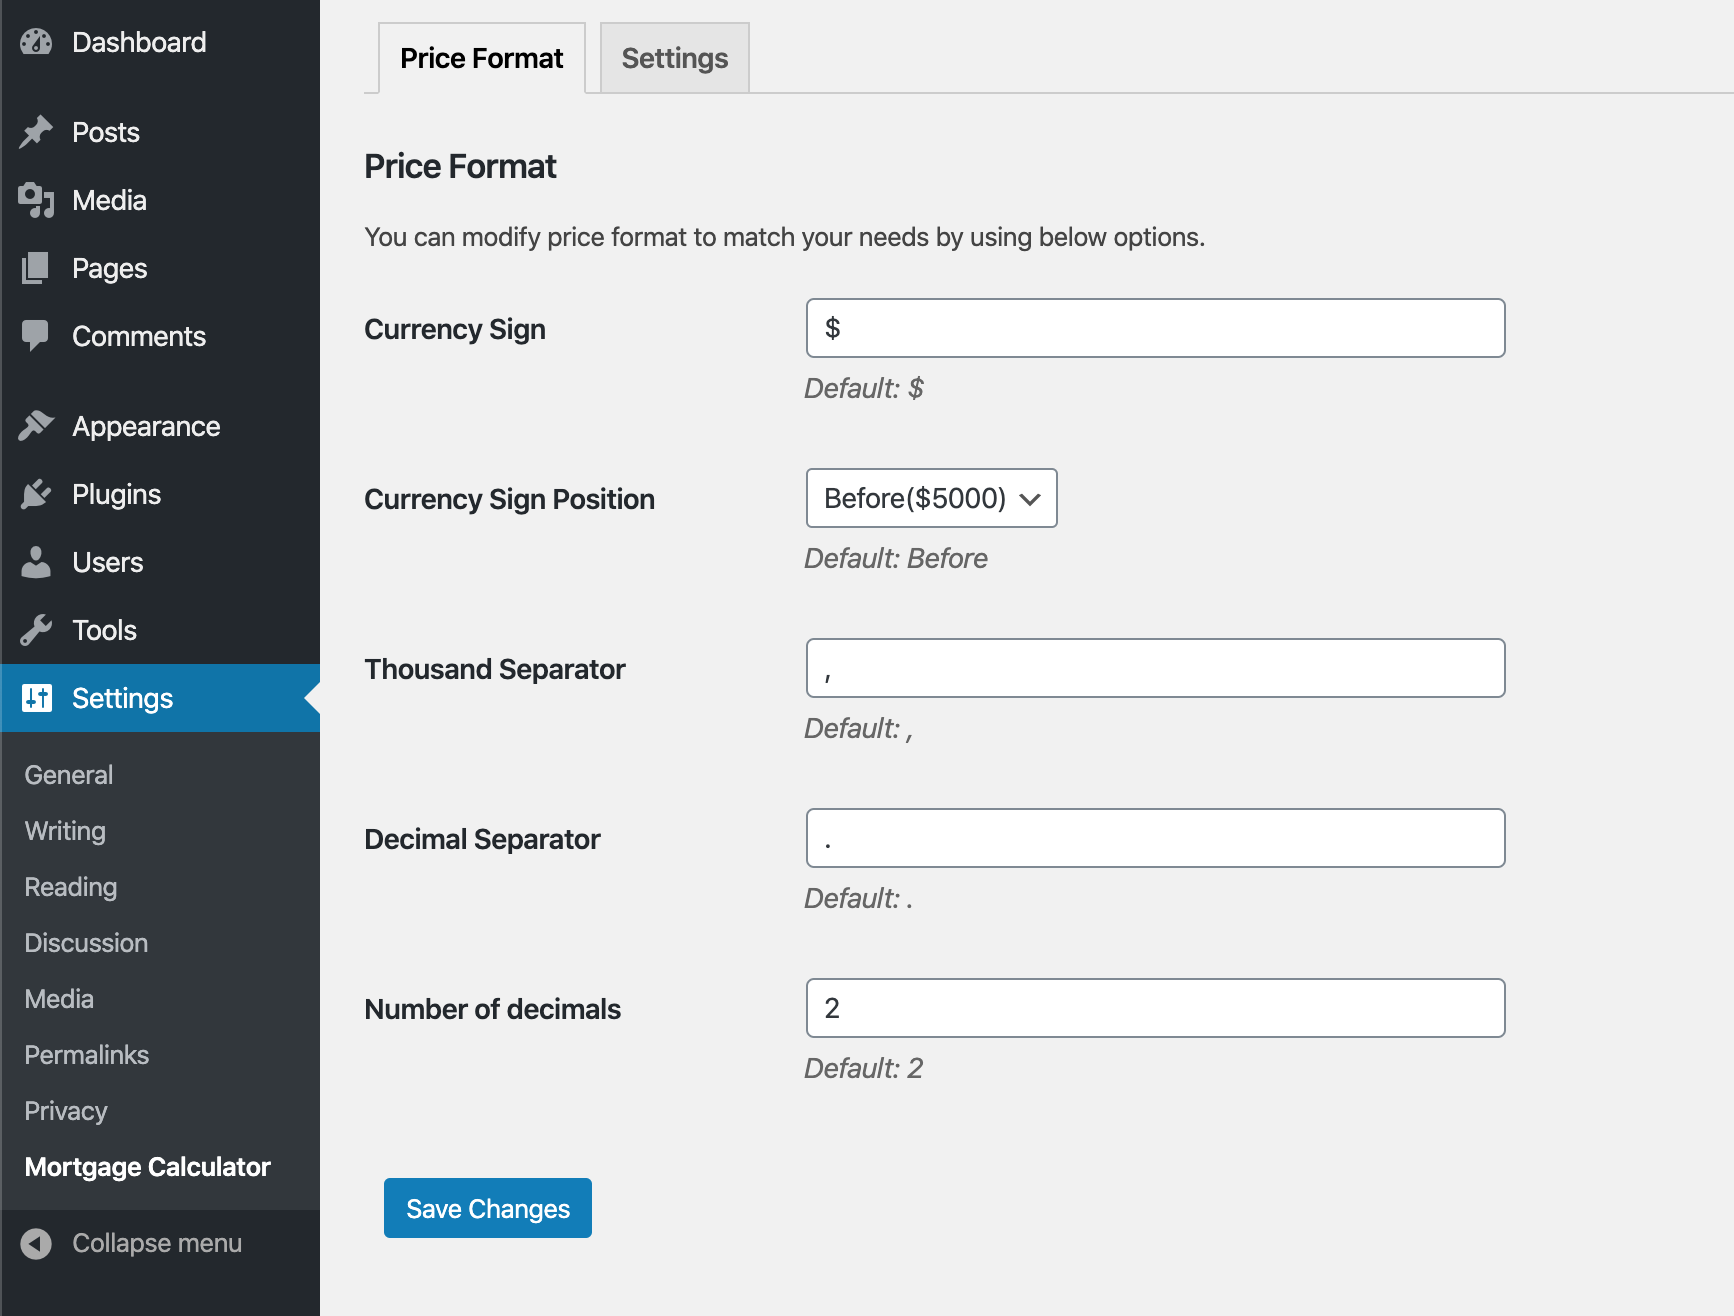This screenshot has width=1734, height=1316.
Task: Open Permalinks settings submenu
Action: [87, 1055]
